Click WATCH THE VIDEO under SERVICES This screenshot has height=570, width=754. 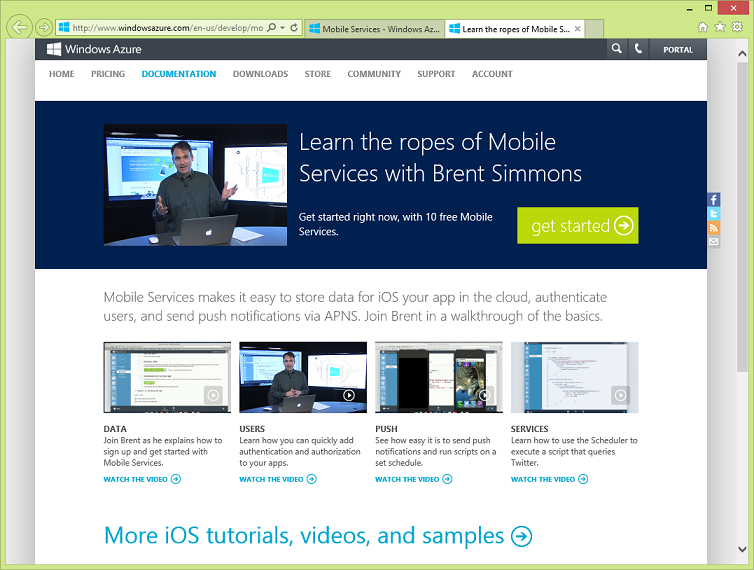click(x=549, y=479)
